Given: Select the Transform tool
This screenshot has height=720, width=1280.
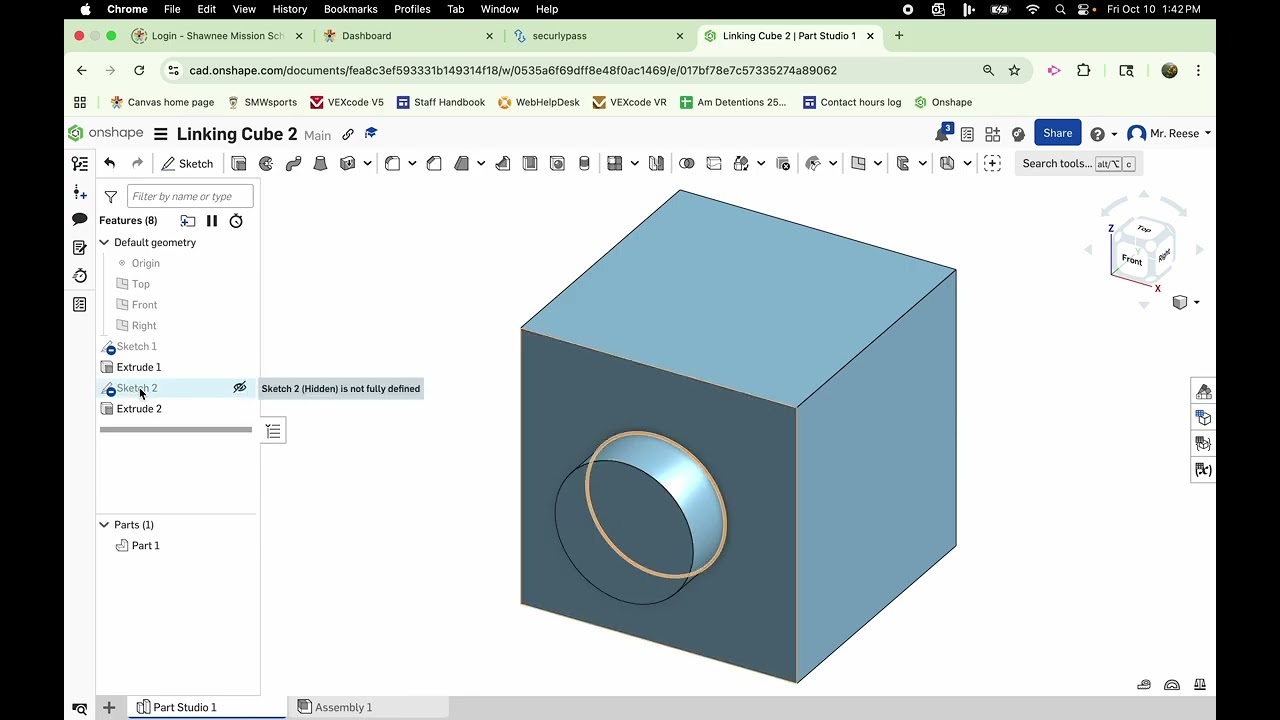Looking at the screenshot, I should tap(741, 163).
